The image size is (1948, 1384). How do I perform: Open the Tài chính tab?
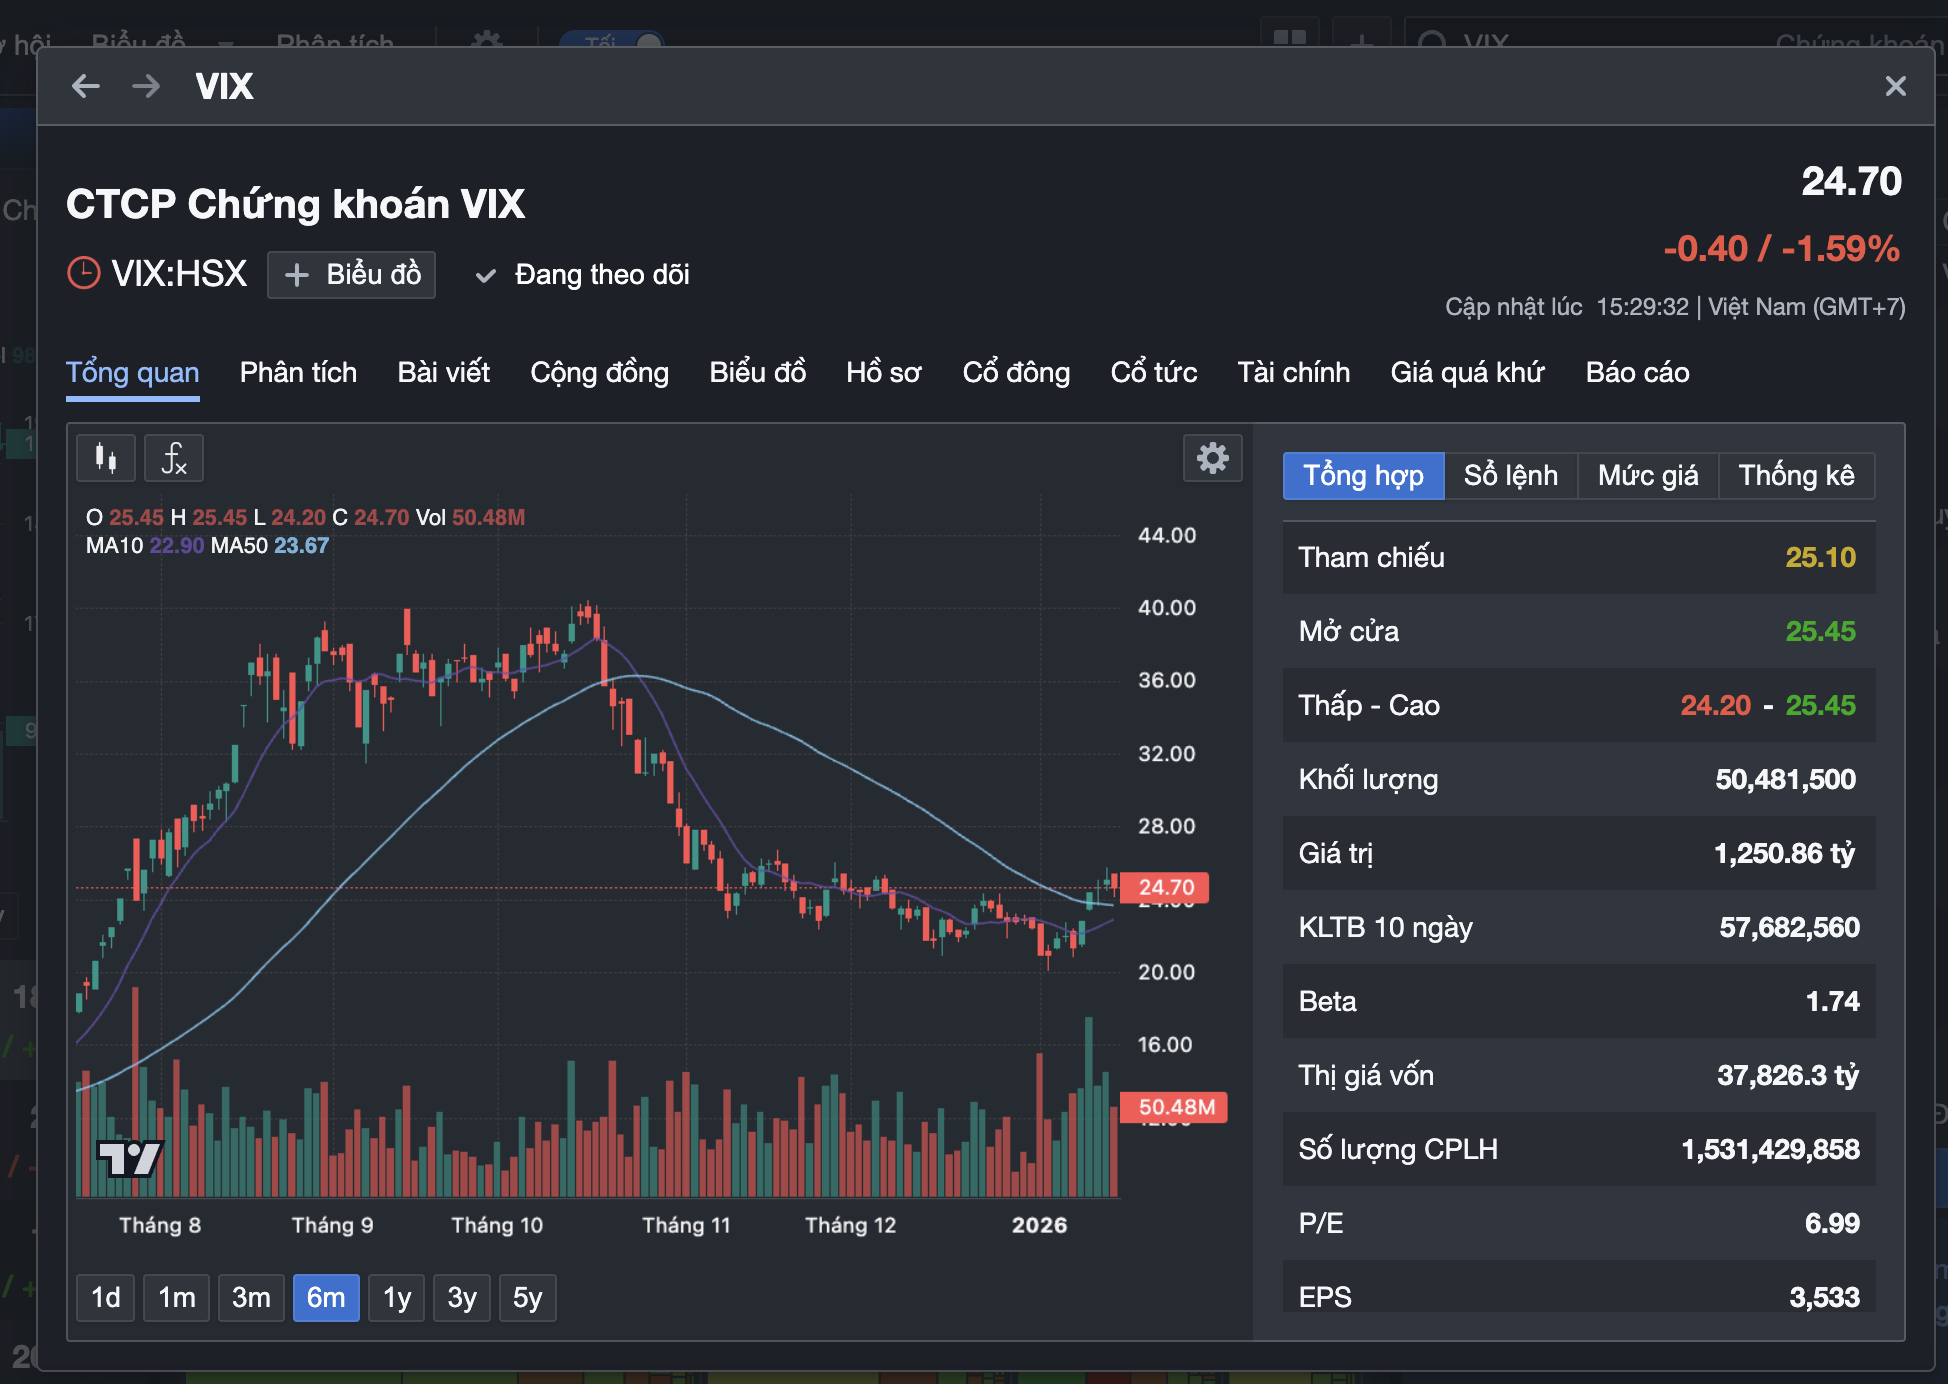(1293, 372)
